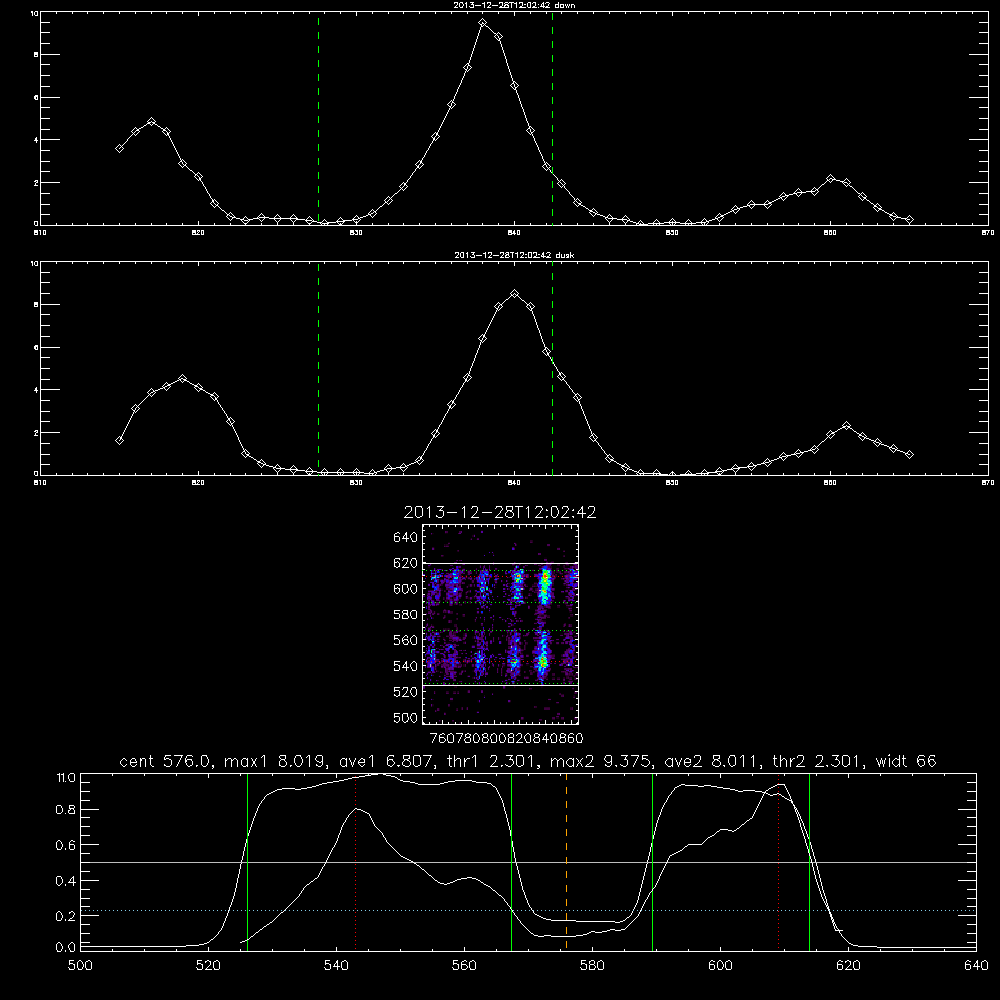Click the heatmap y-axis label 580
1000x1000 pixels.
tap(406, 615)
